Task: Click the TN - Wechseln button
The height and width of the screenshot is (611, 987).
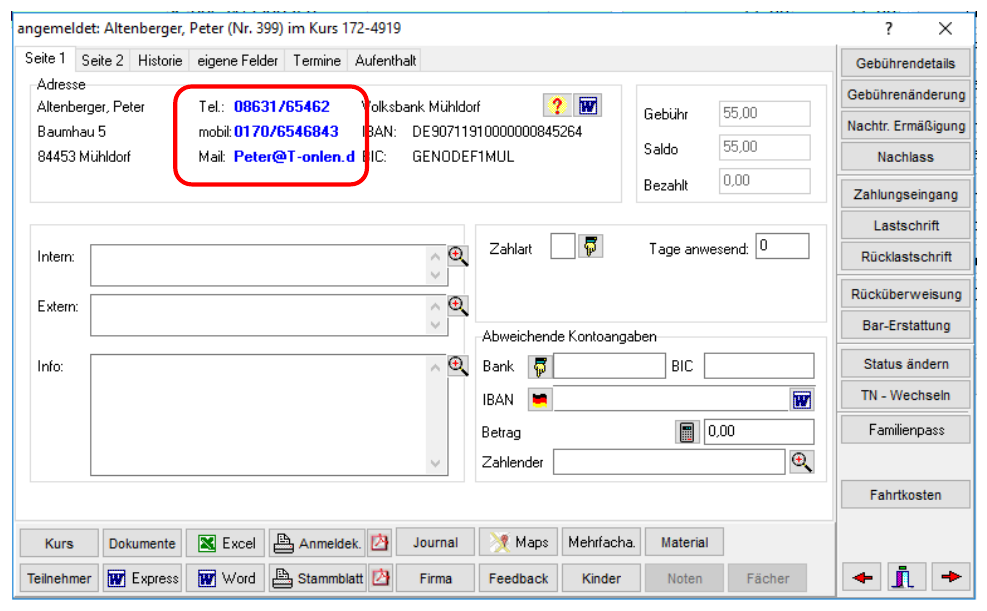Action: tap(905, 395)
